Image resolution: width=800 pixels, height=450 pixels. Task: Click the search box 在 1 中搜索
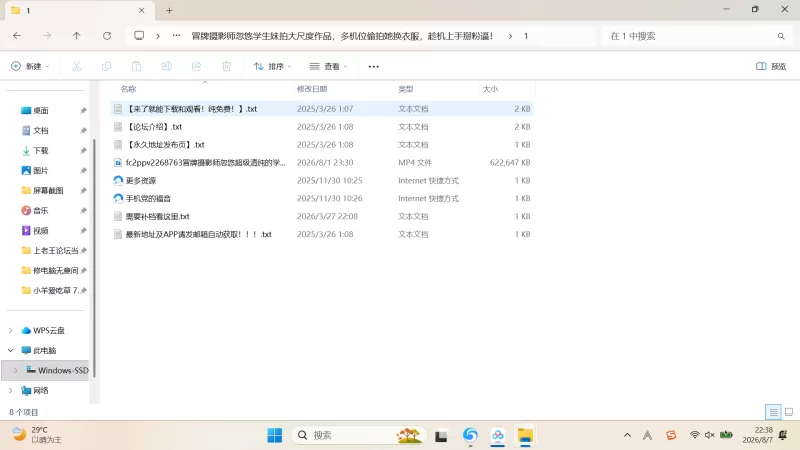(696, 36)
